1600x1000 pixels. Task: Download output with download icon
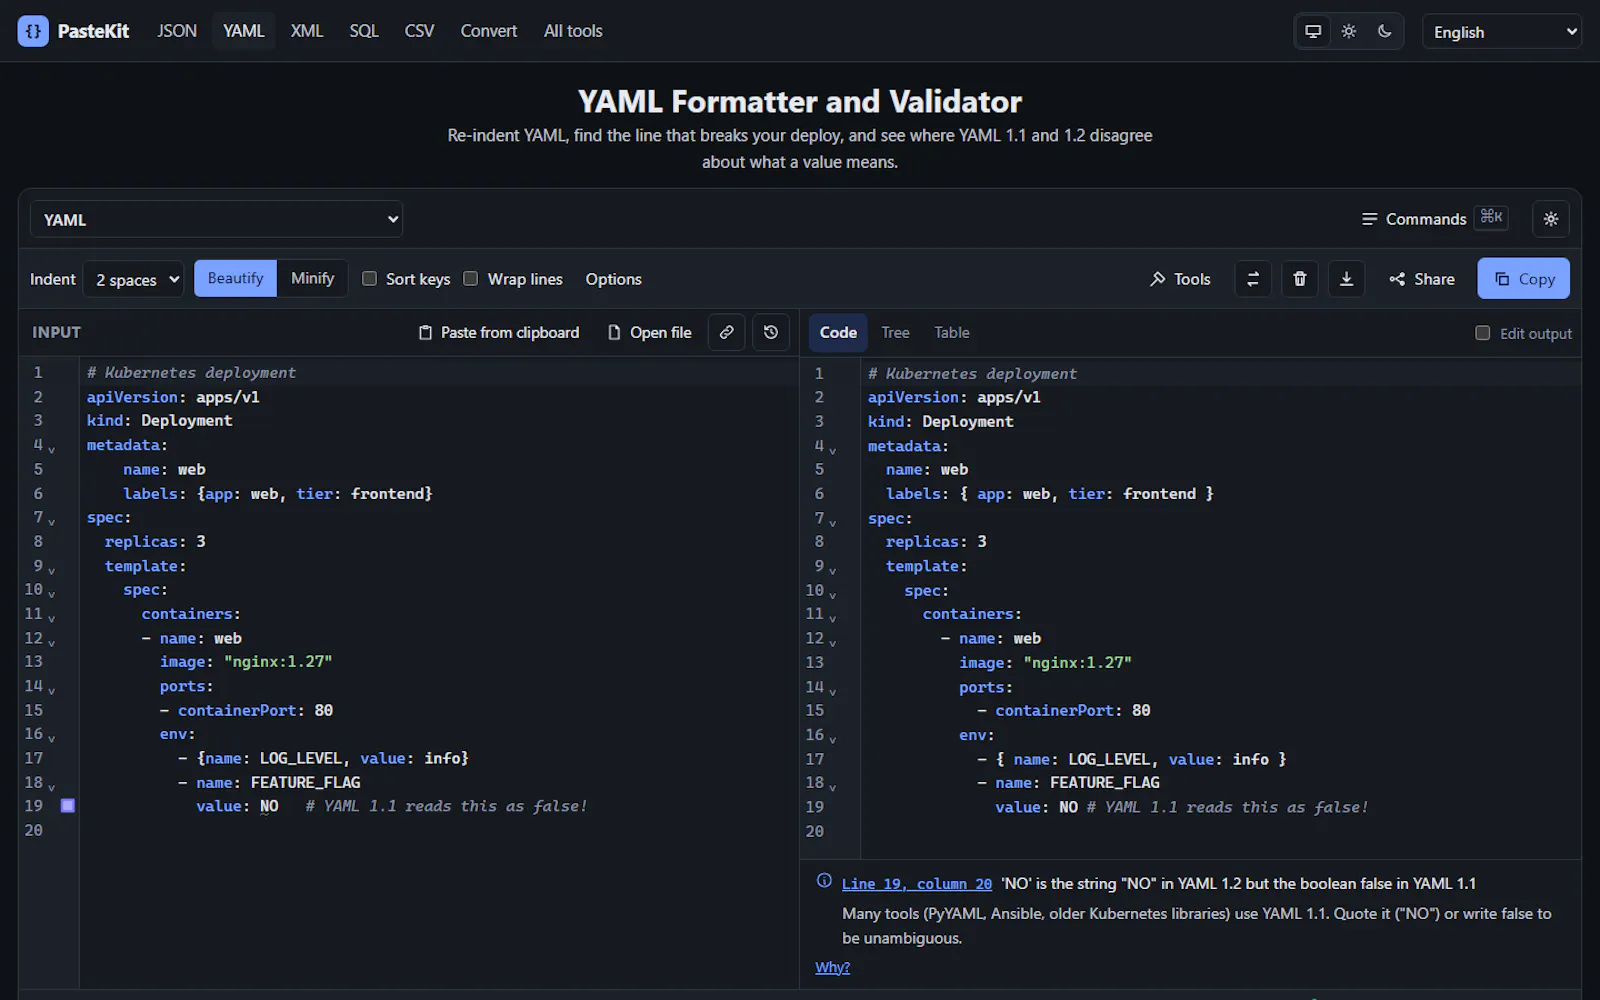click(1347, 279)
